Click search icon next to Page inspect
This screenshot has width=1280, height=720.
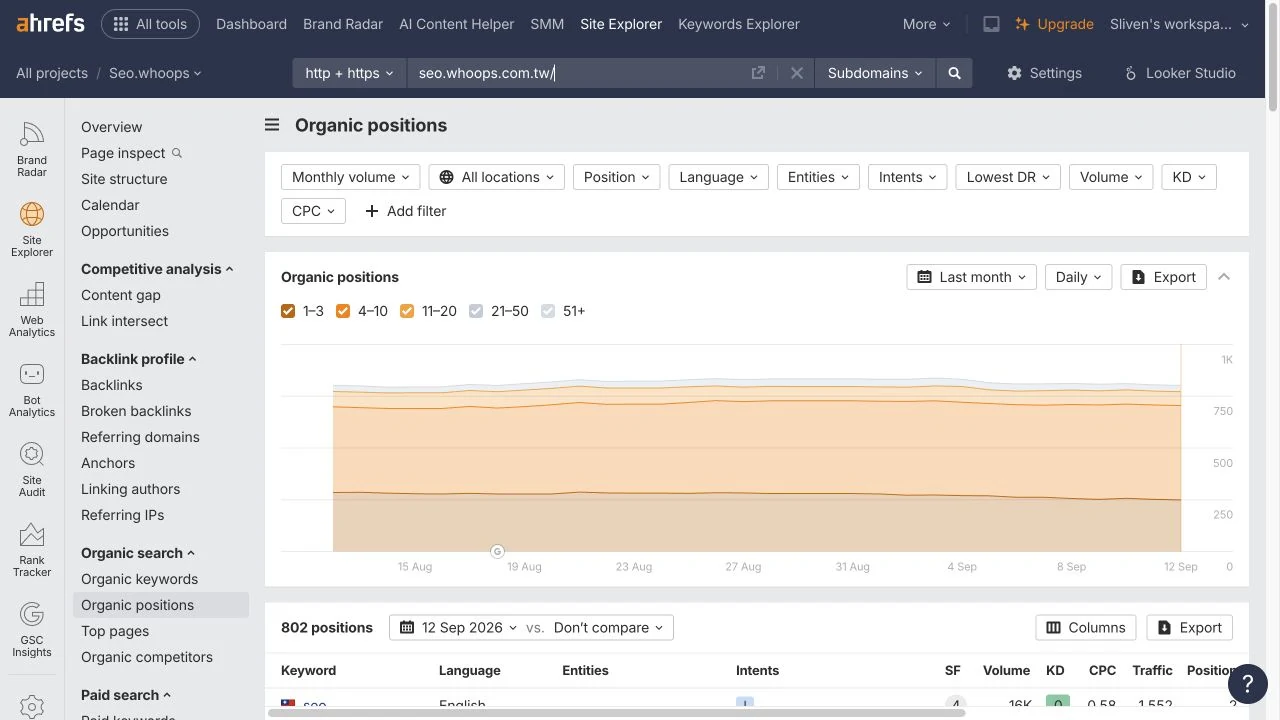[177, 153]
